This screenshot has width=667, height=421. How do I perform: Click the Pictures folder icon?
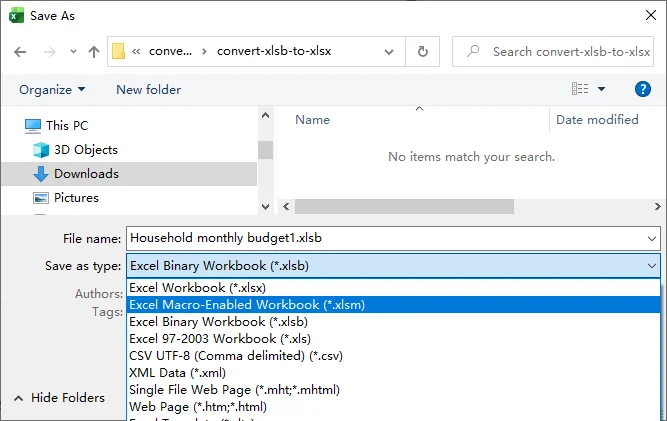(41, 198)
